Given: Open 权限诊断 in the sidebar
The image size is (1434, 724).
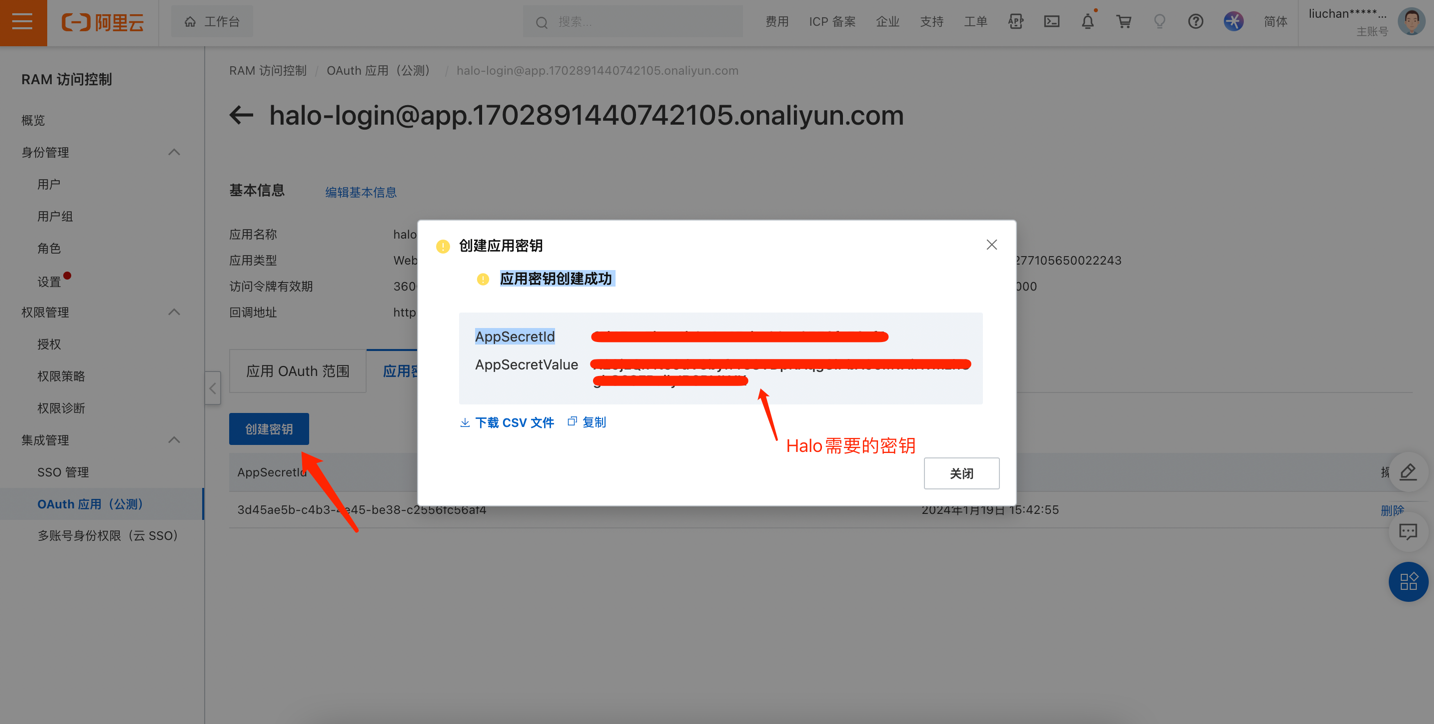Looking at the screenshot, I should [x=61, y=408].
